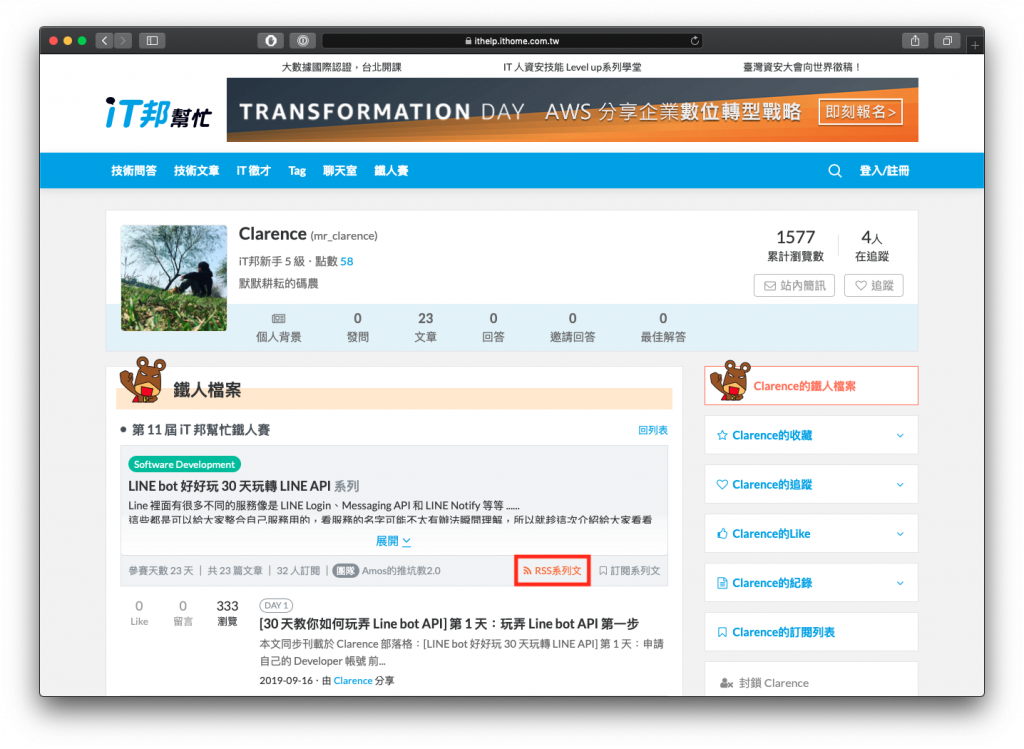This screenshot has height=749, width=1024.
Task: Click the 58 points value
Action: tap(347, 261)
